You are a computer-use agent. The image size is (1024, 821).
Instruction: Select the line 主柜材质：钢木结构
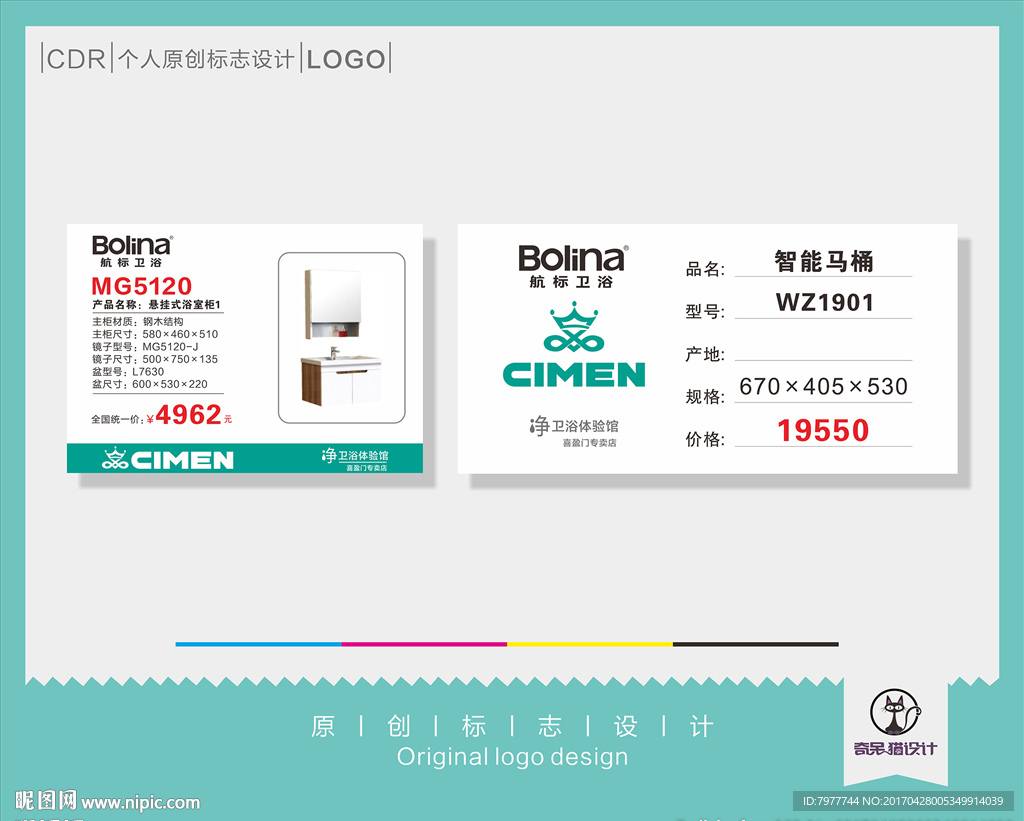tap(138, 321)
